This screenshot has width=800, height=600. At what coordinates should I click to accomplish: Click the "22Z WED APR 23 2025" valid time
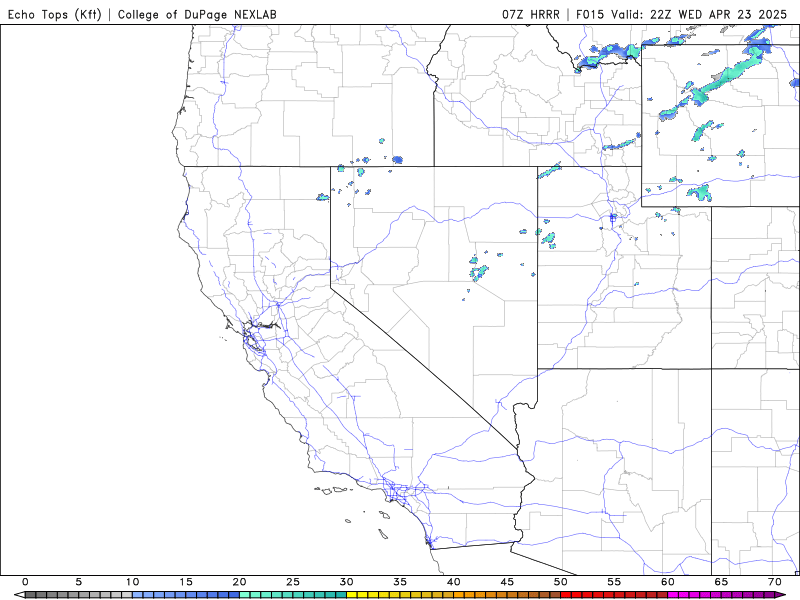(x=718, y=14)
